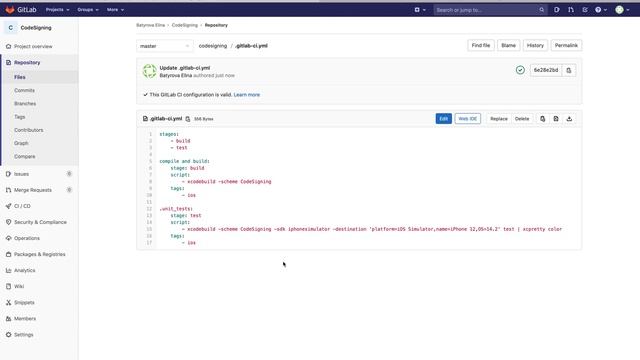Screen dimensions: 640x360
Task: Click the Find file button
Action: (x=481, y=45)
